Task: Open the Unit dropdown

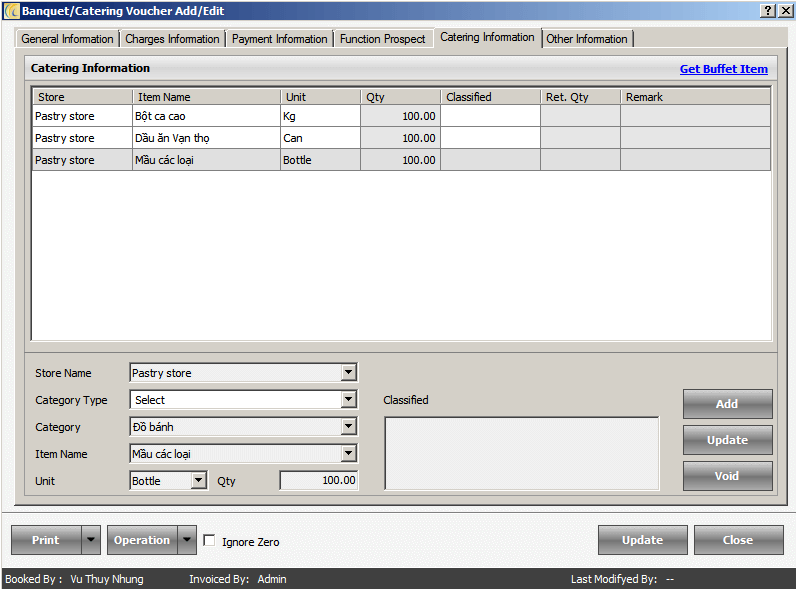Action: 198,481
